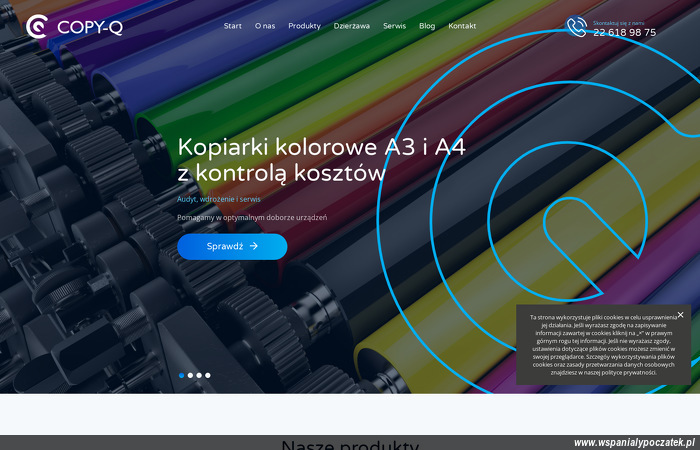The width and height of the screenshot is (700, 450).
Task: Open the Start menu item
Action: click(x=233, y=26)
